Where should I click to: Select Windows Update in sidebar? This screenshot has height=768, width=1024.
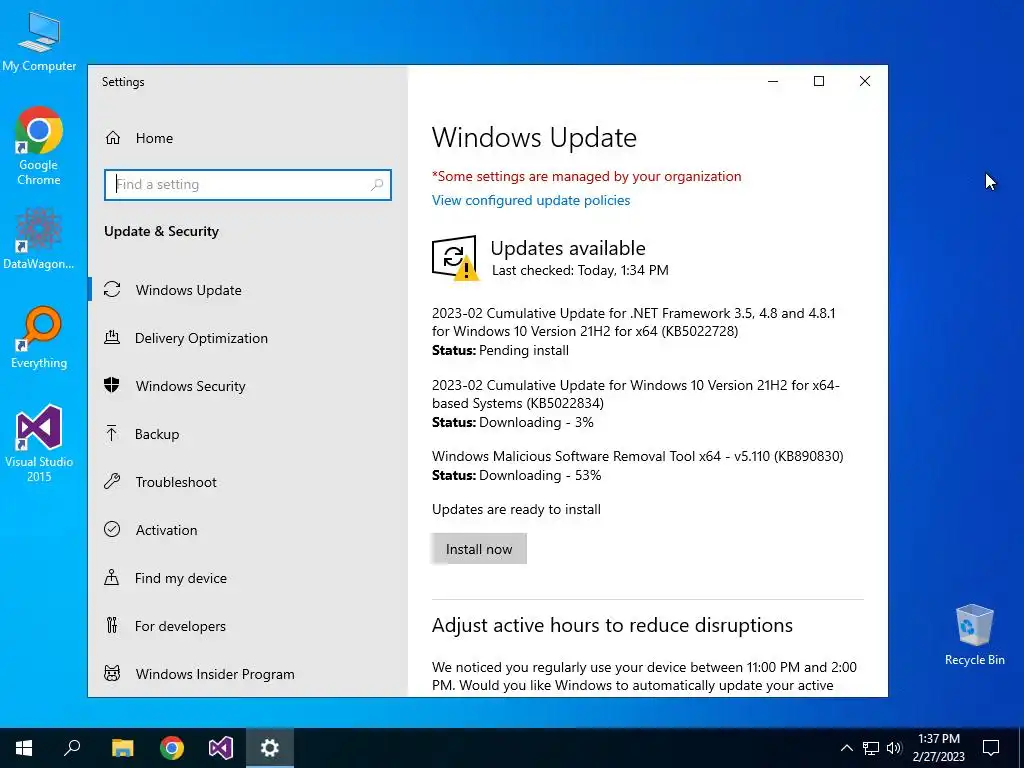(248, 290)
